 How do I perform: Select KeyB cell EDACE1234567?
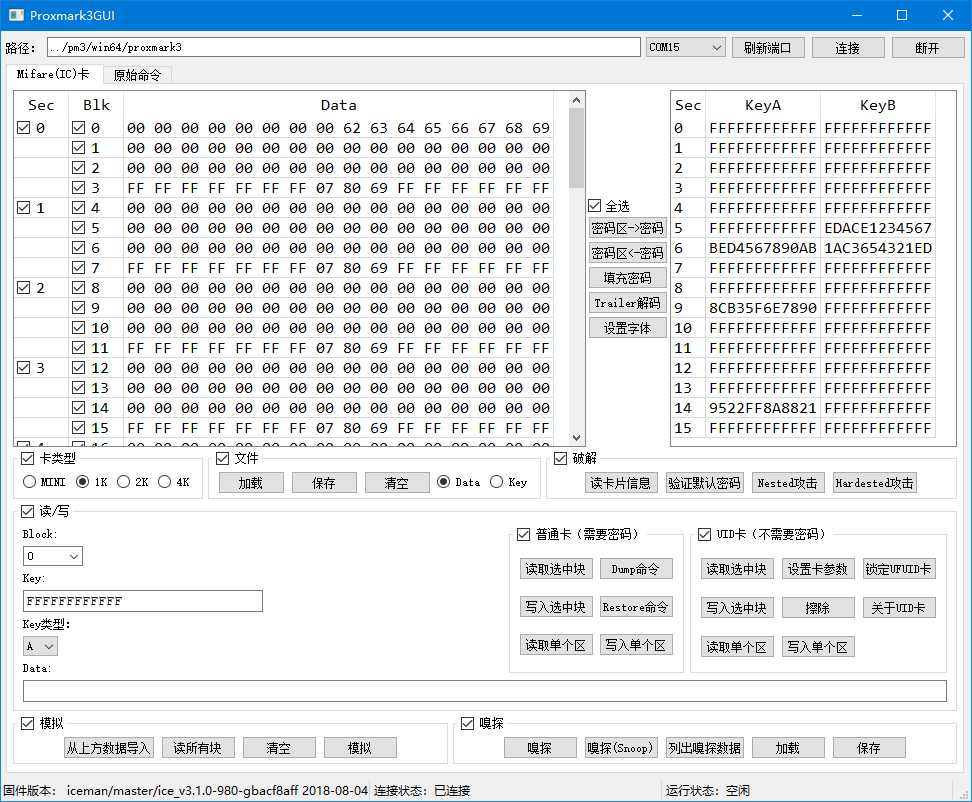878,228
